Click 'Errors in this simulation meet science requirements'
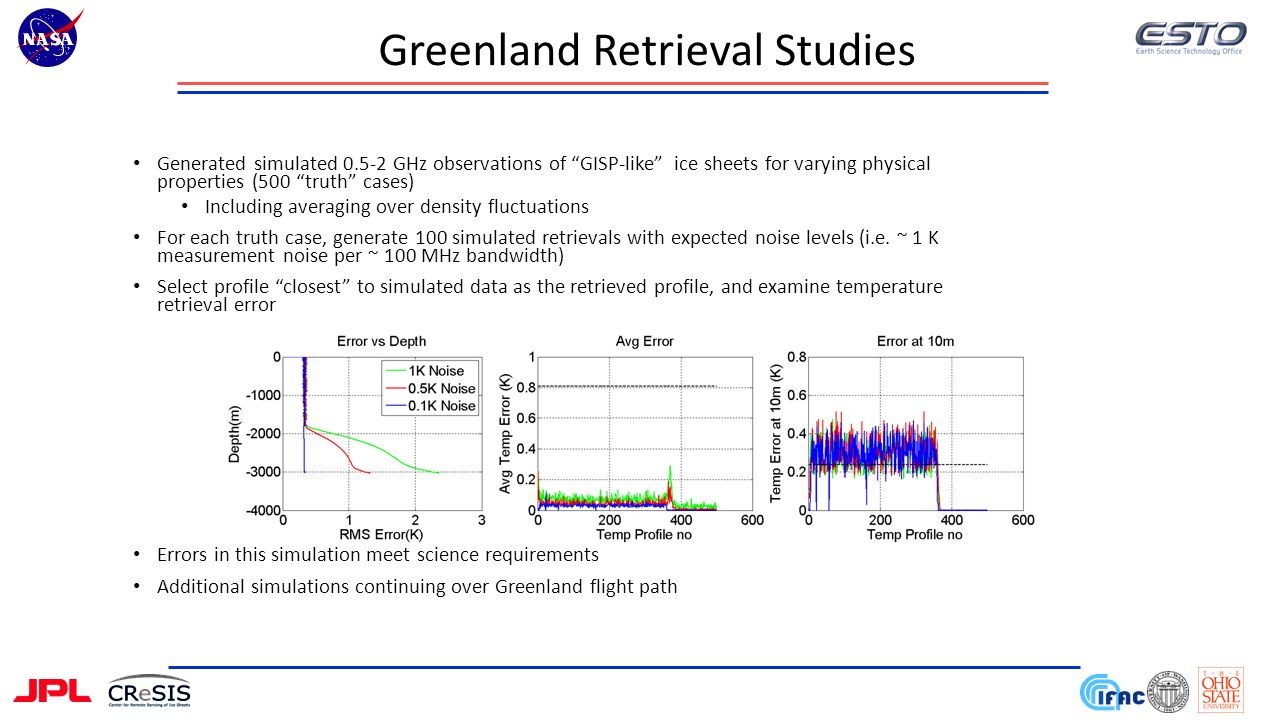 tap(377, 554)
